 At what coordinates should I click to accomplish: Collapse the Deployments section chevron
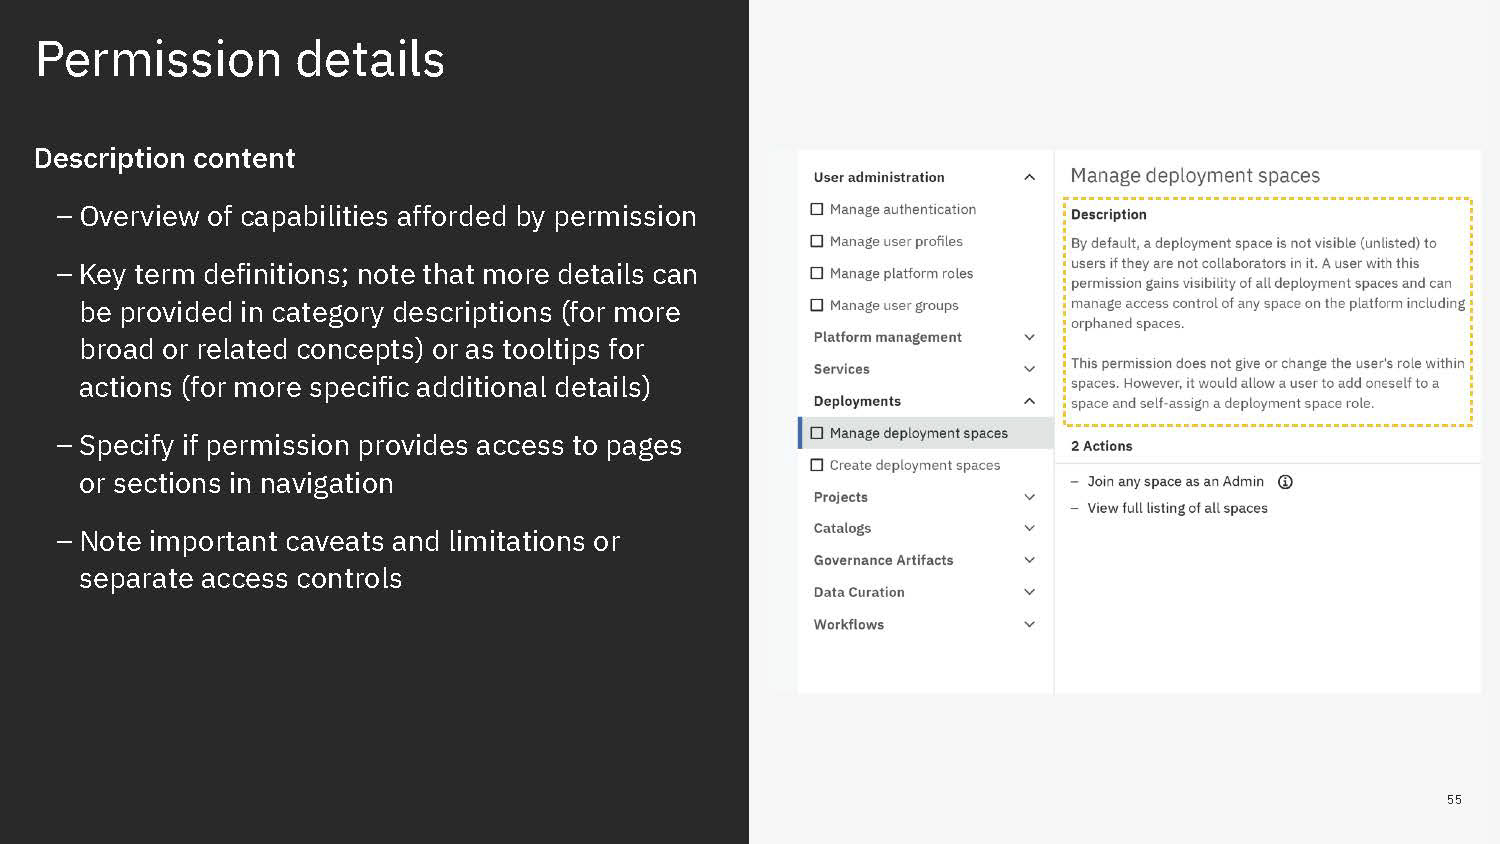click(1029, 401)
